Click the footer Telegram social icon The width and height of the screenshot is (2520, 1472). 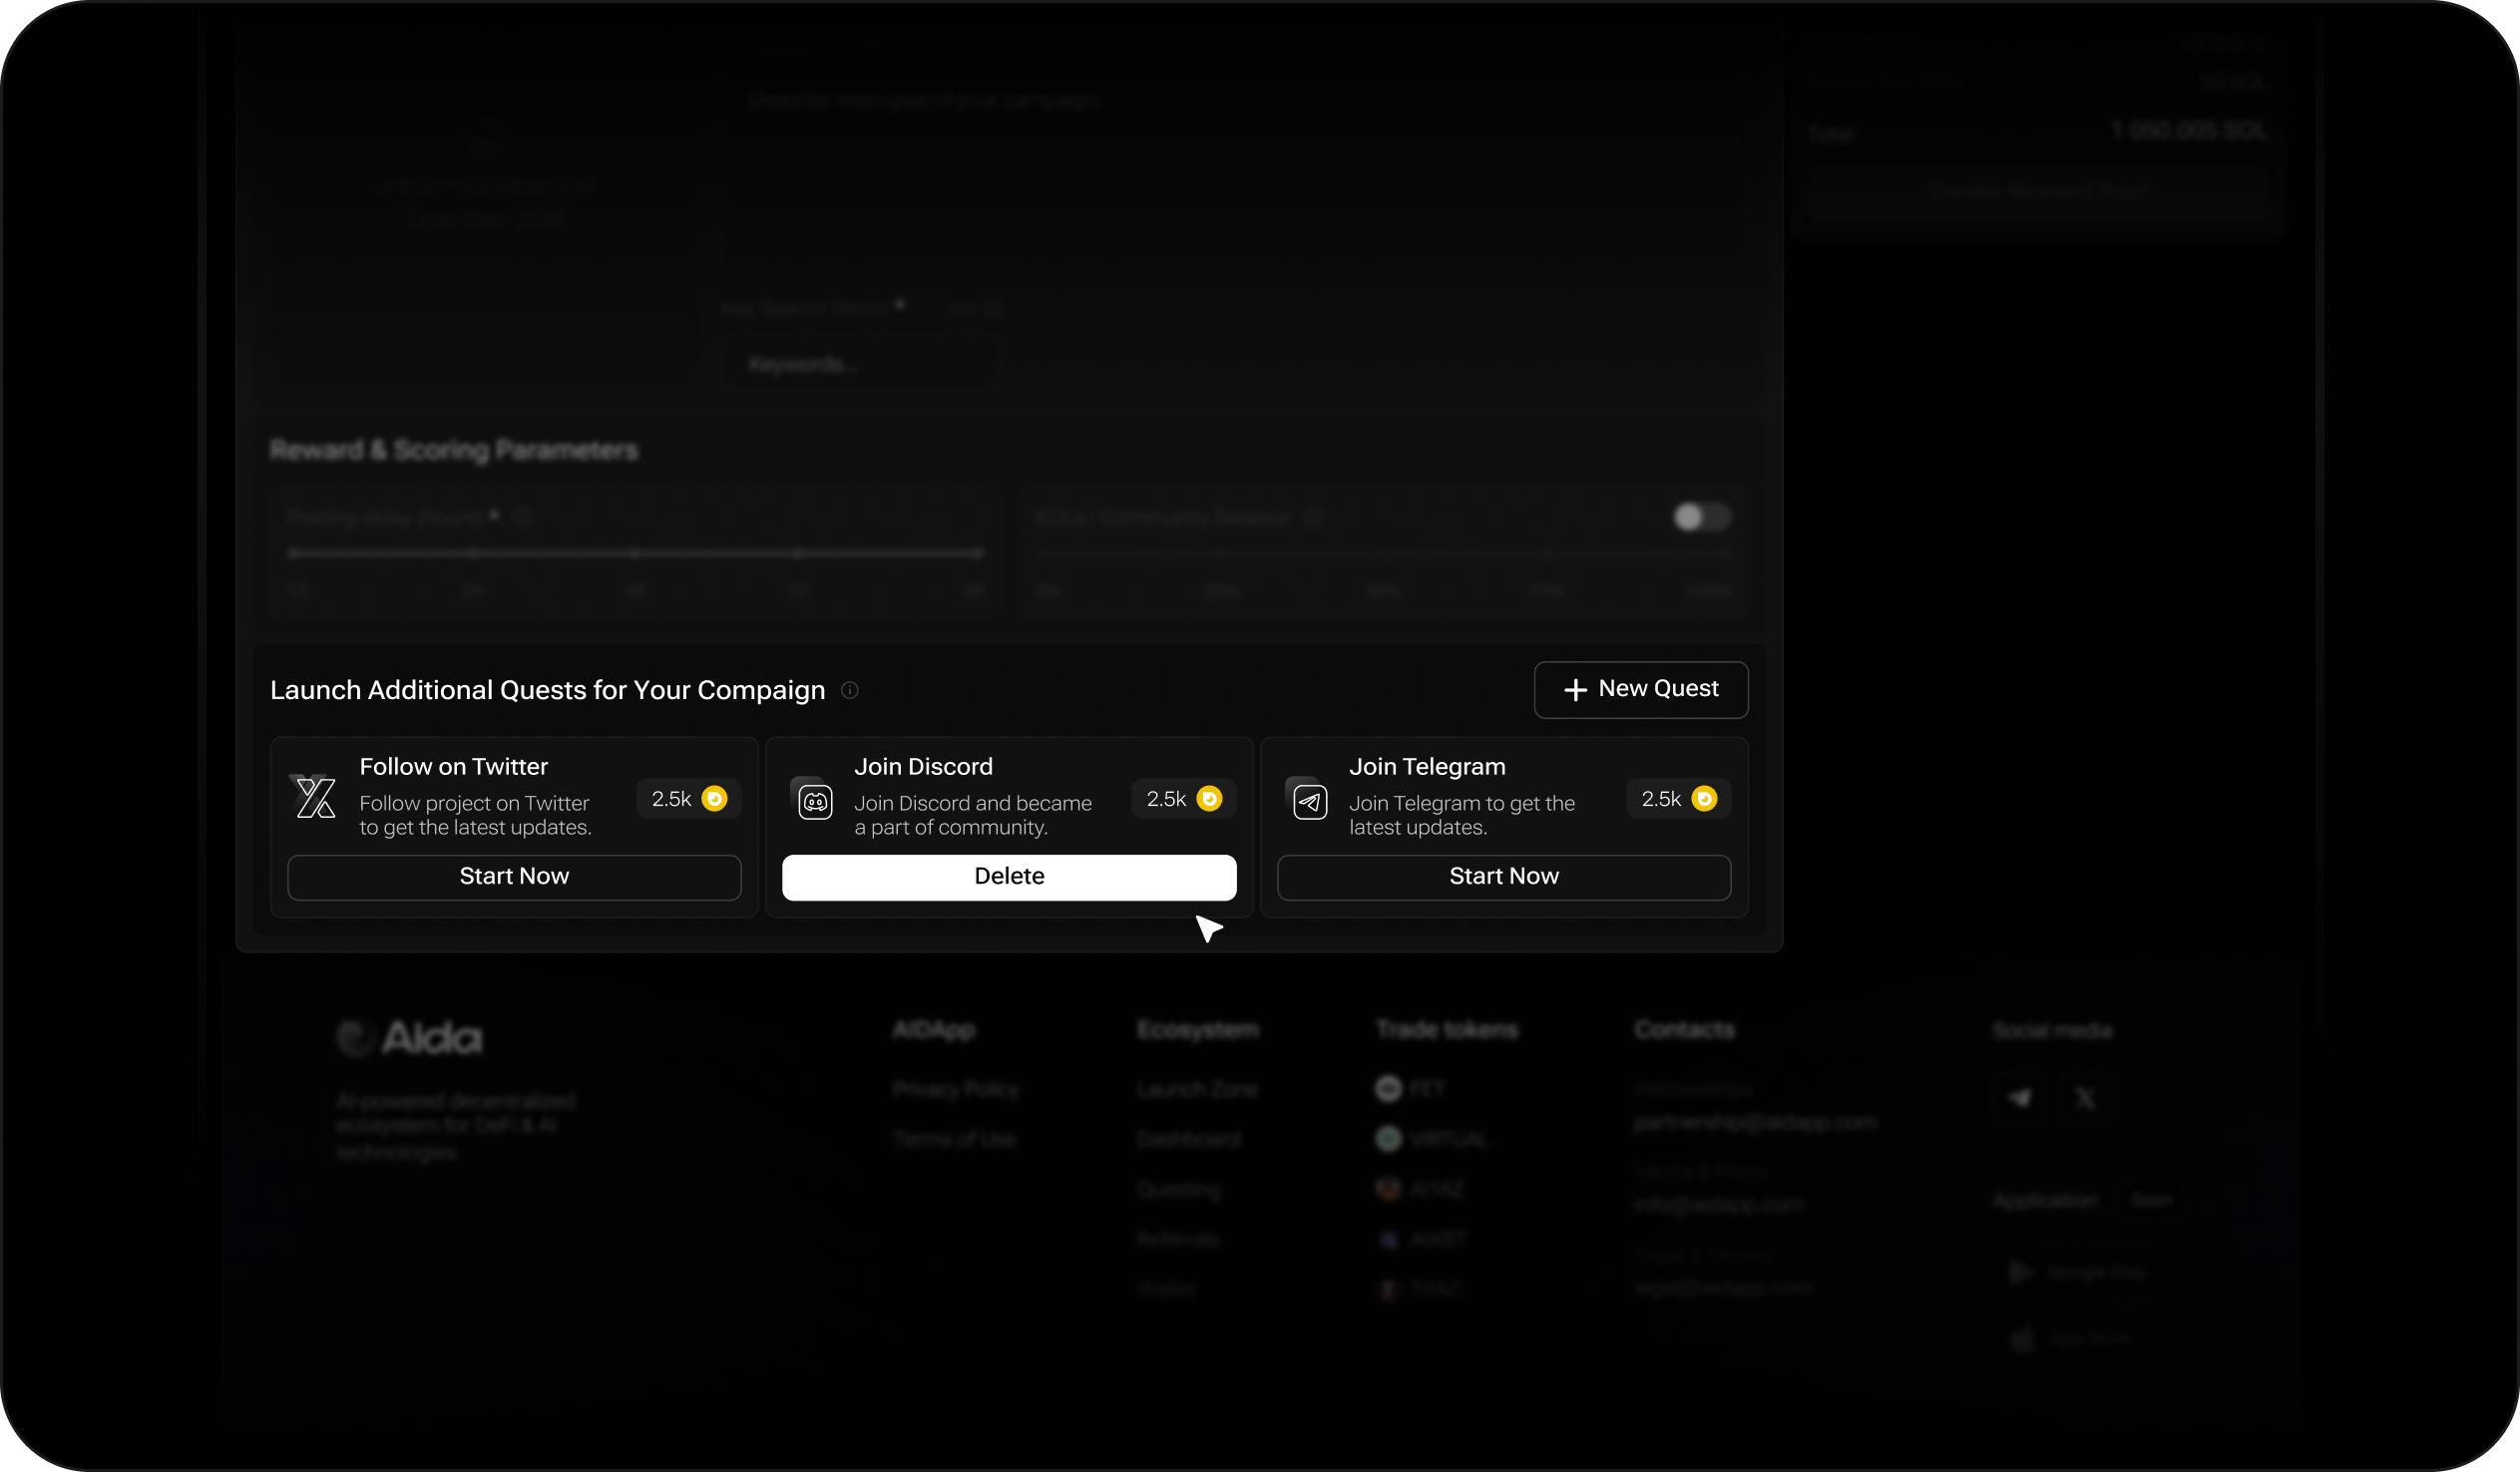click(2019, 1098)
